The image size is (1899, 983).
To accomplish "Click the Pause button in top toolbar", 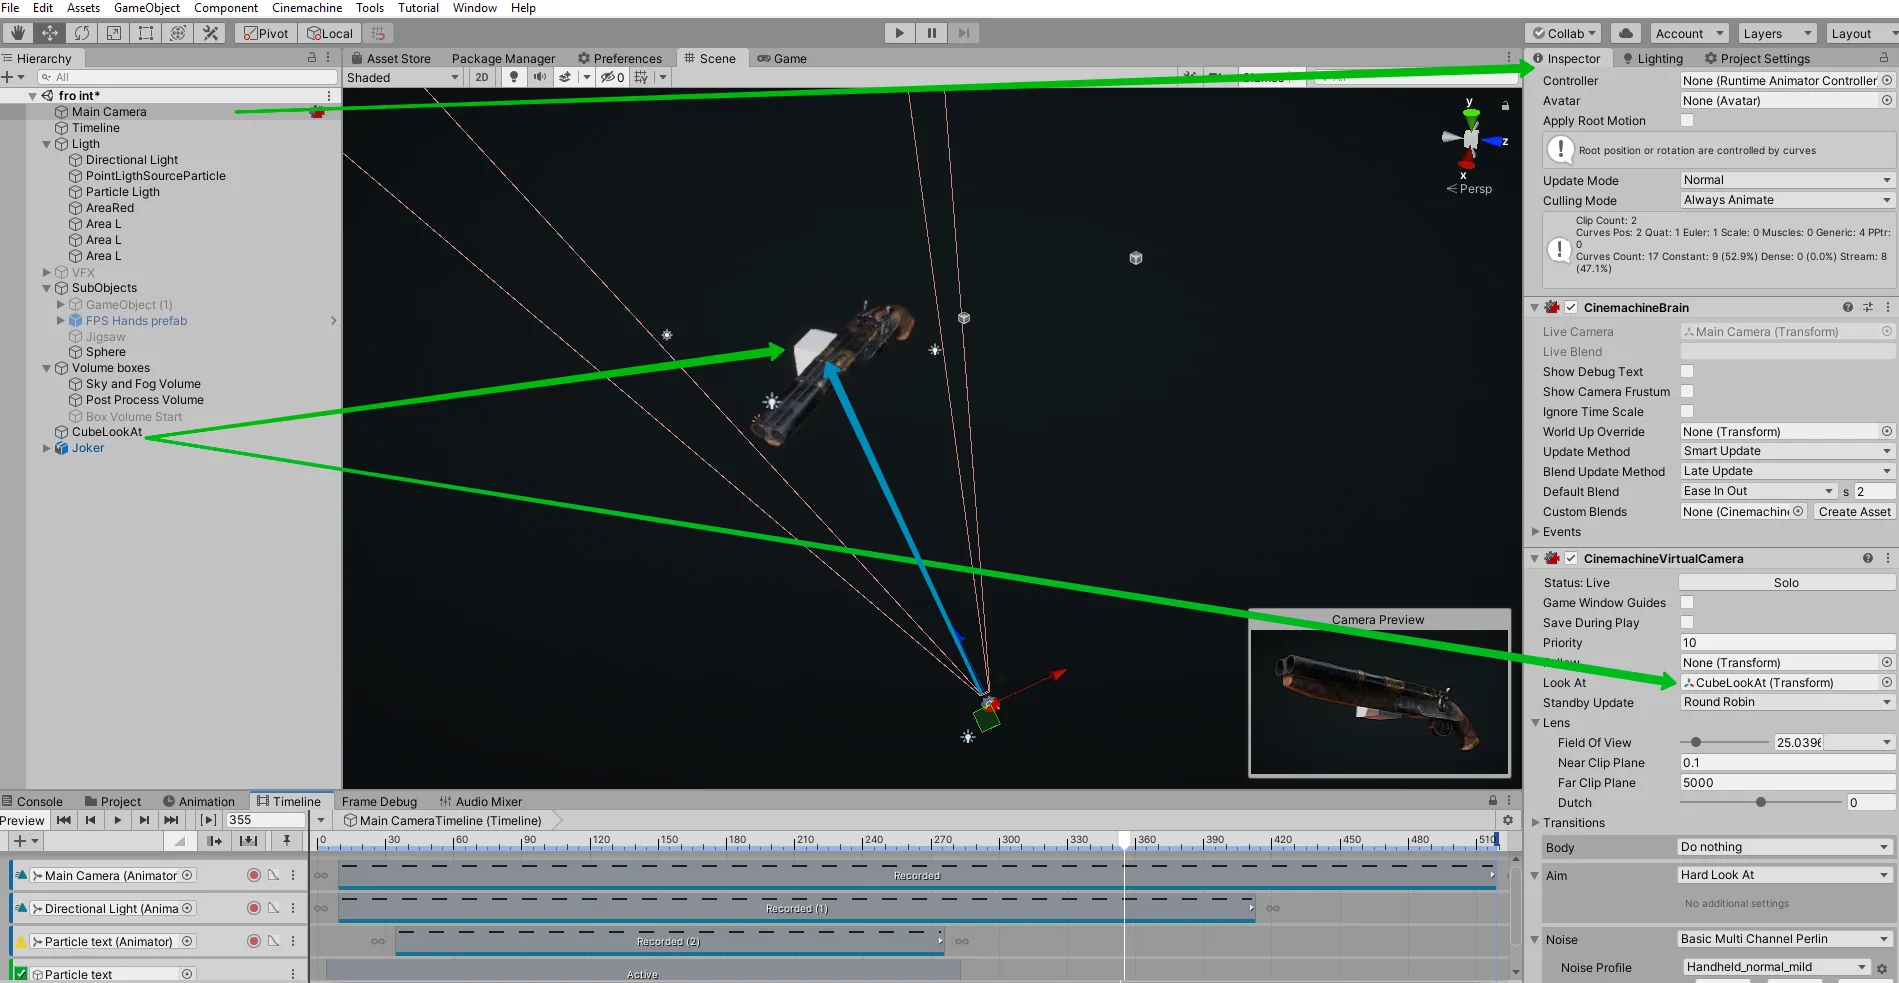I will (932, 33).
